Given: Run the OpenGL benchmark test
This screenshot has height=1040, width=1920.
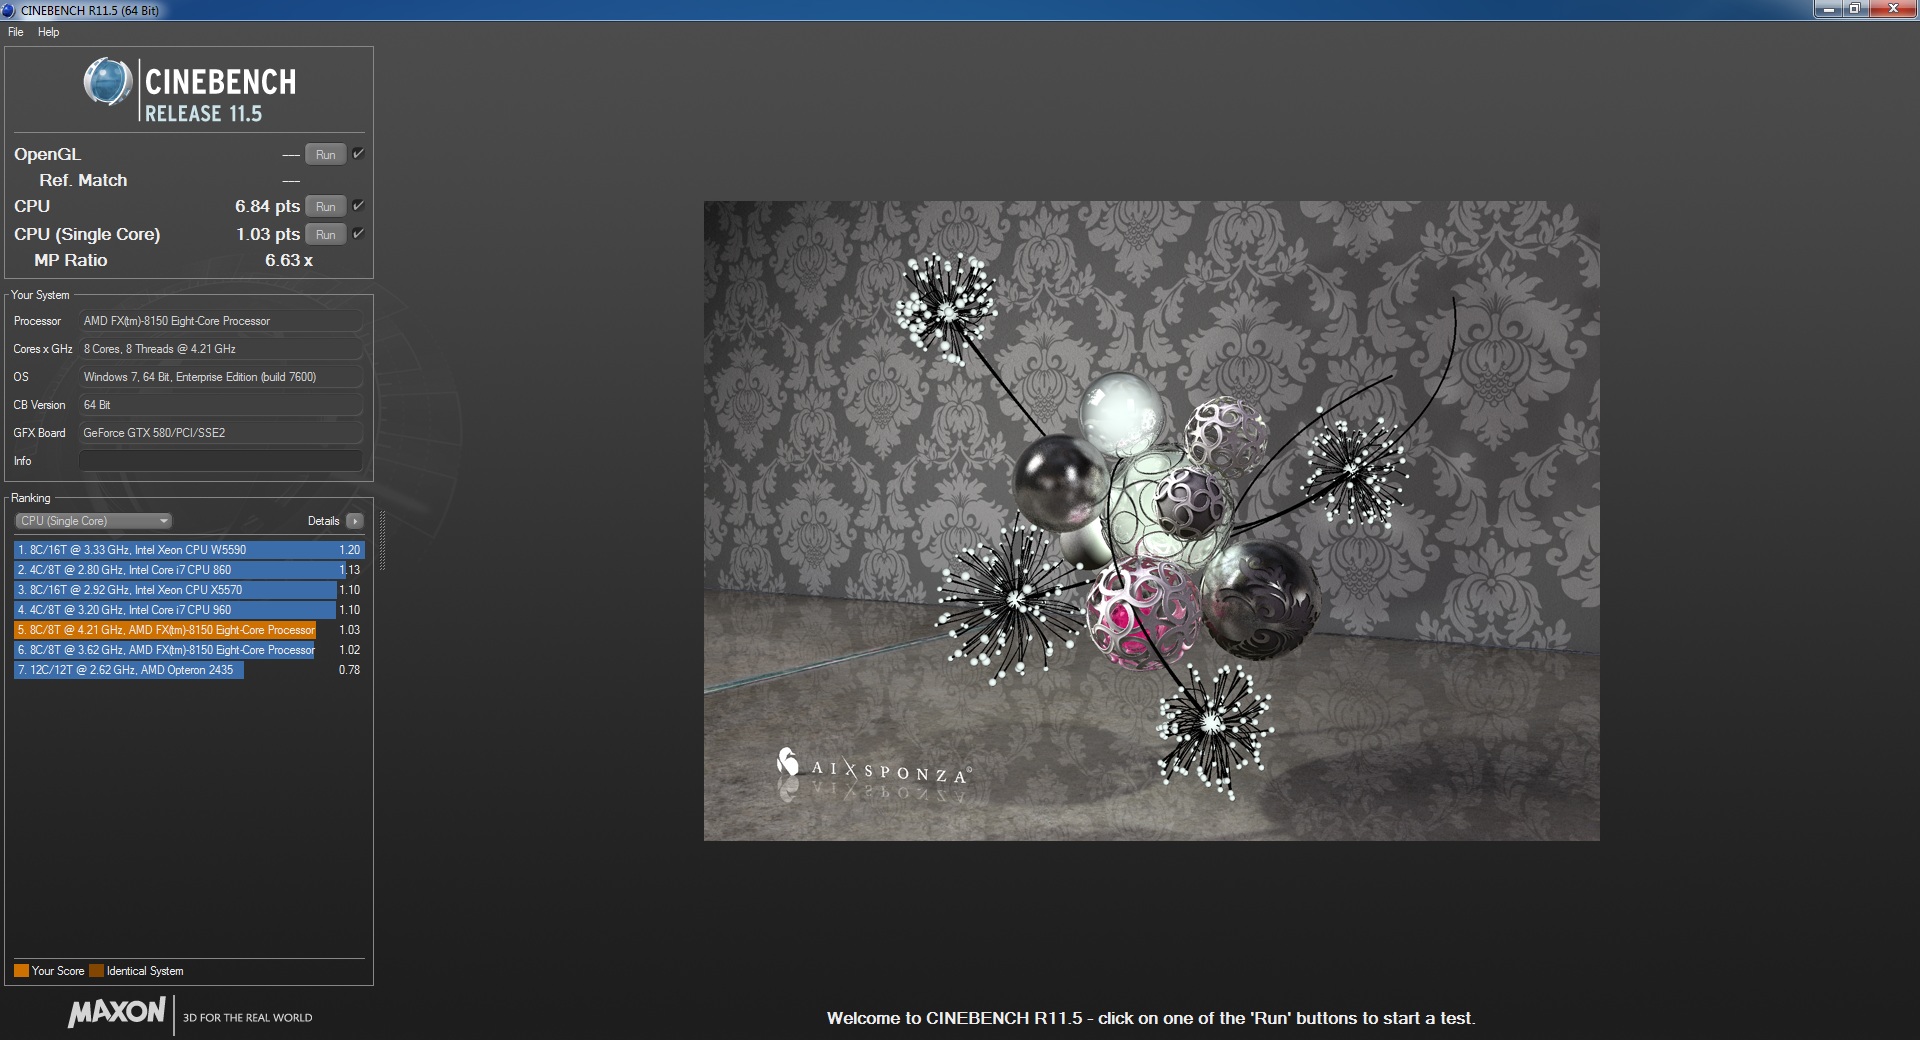Looking at the screenshot, I should (326, 154).
